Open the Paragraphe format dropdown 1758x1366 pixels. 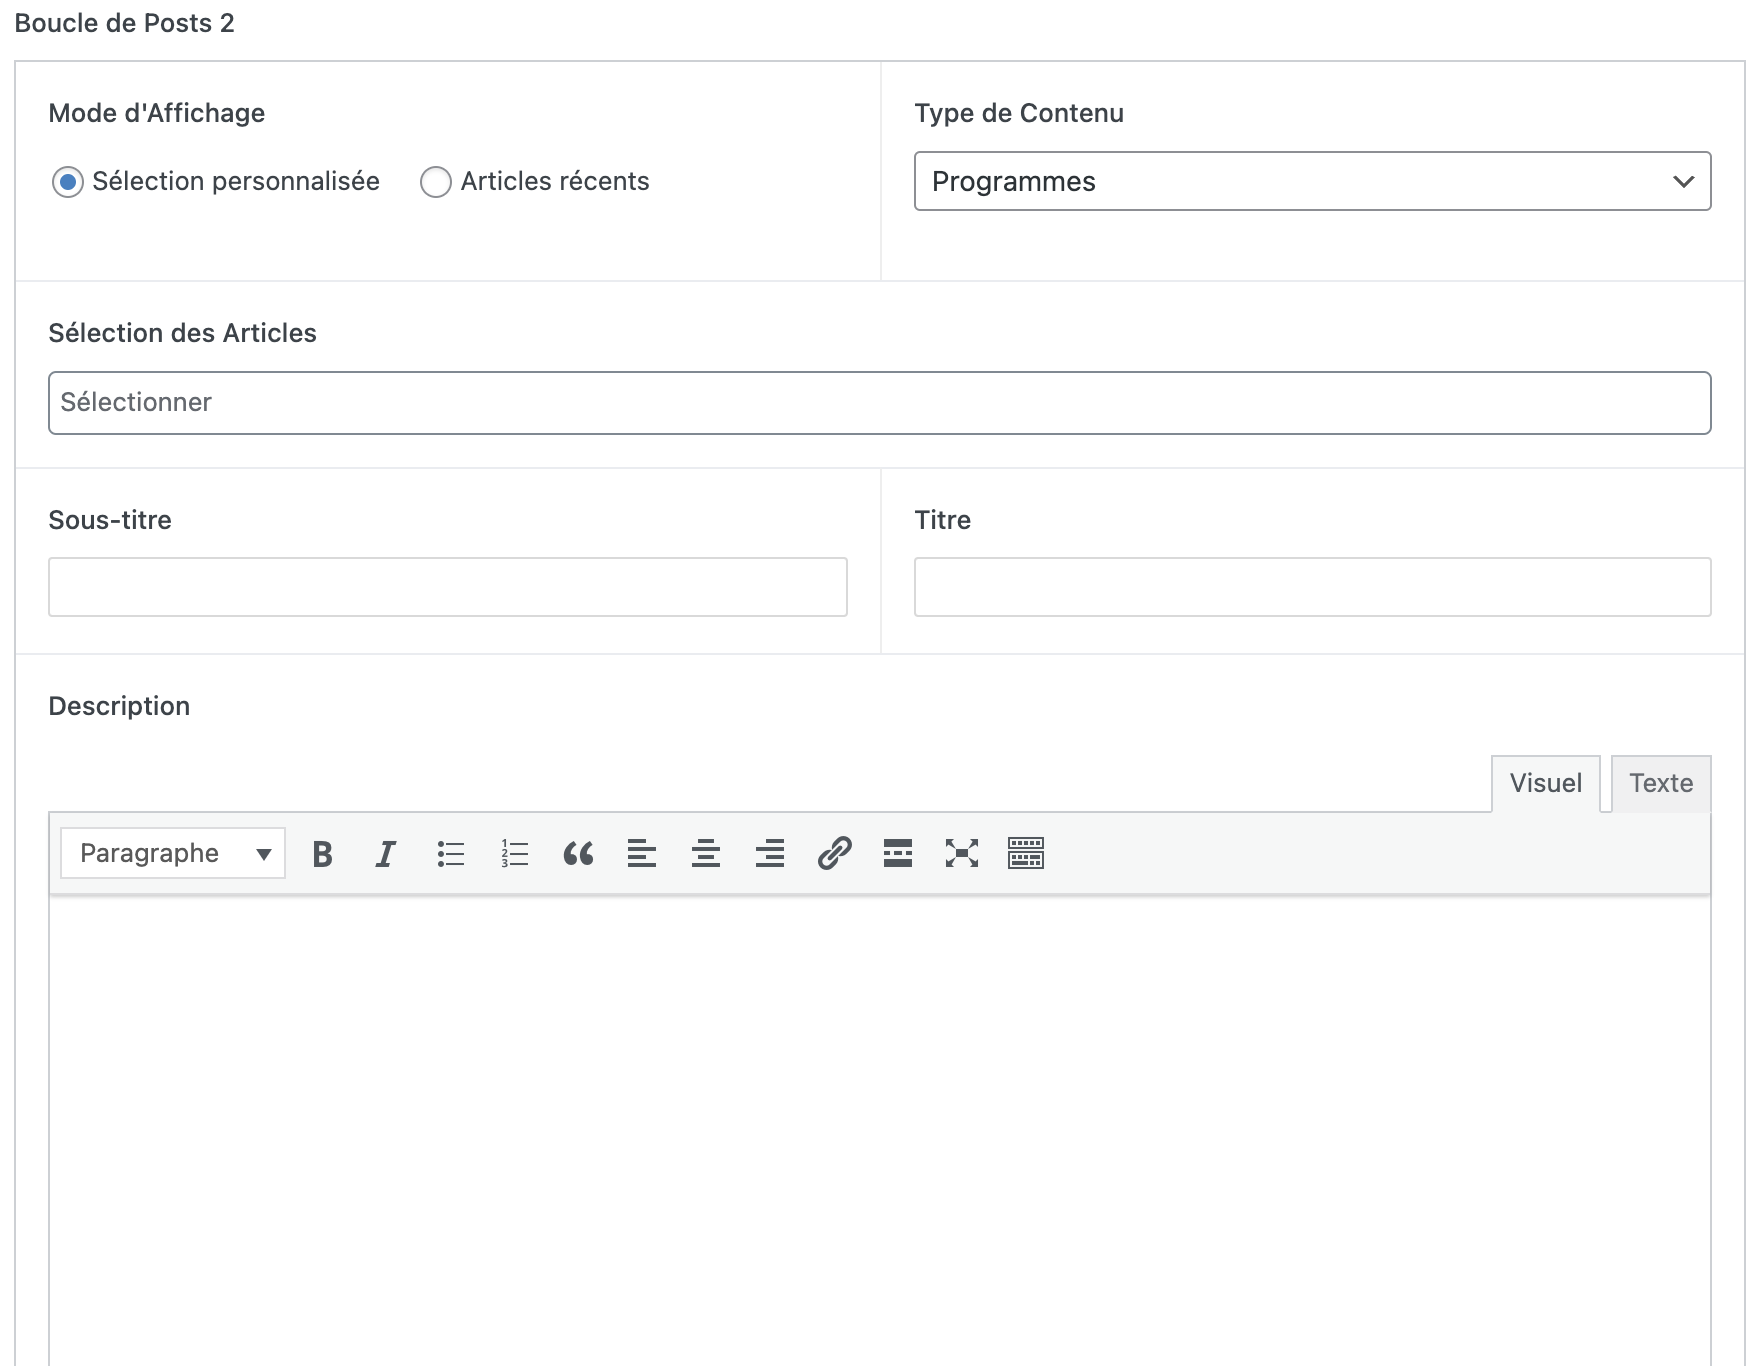pyautogui.click(x=173, y=854)
